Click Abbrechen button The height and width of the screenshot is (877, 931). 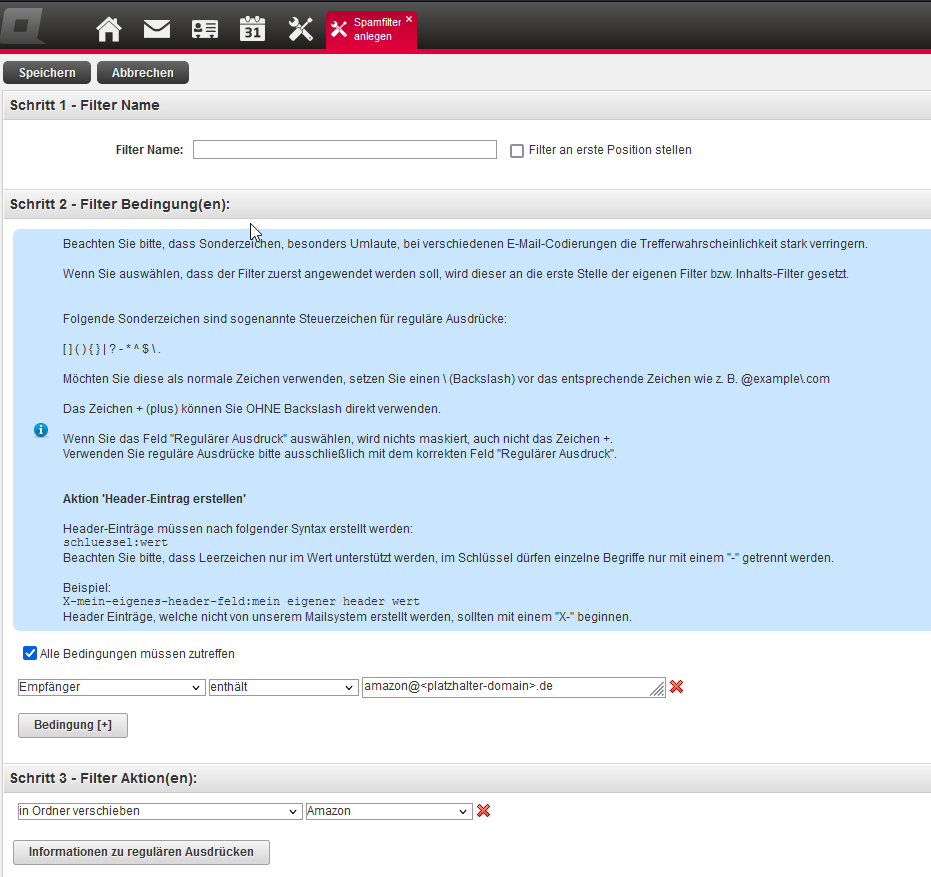[x=142, y=72]
